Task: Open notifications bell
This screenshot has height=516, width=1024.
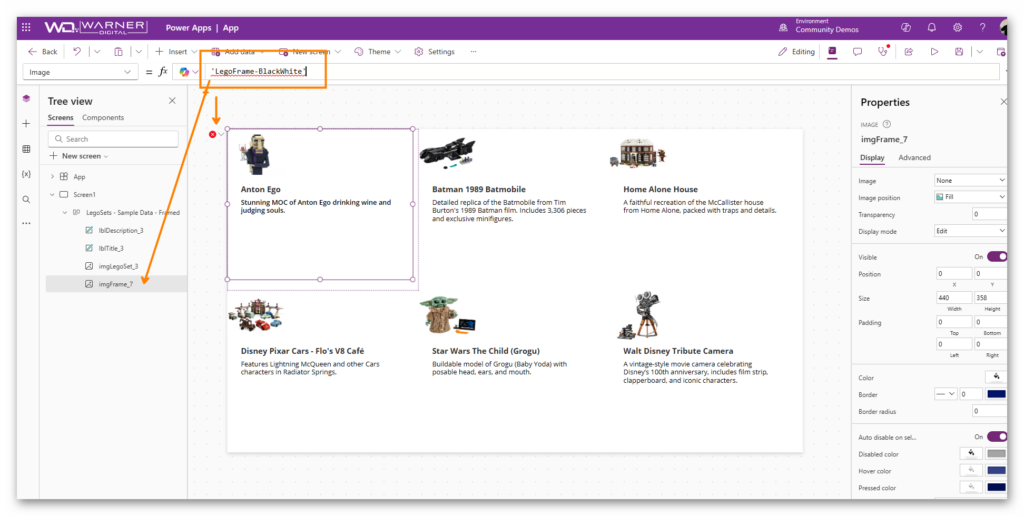Action: (x=932, y=27)
